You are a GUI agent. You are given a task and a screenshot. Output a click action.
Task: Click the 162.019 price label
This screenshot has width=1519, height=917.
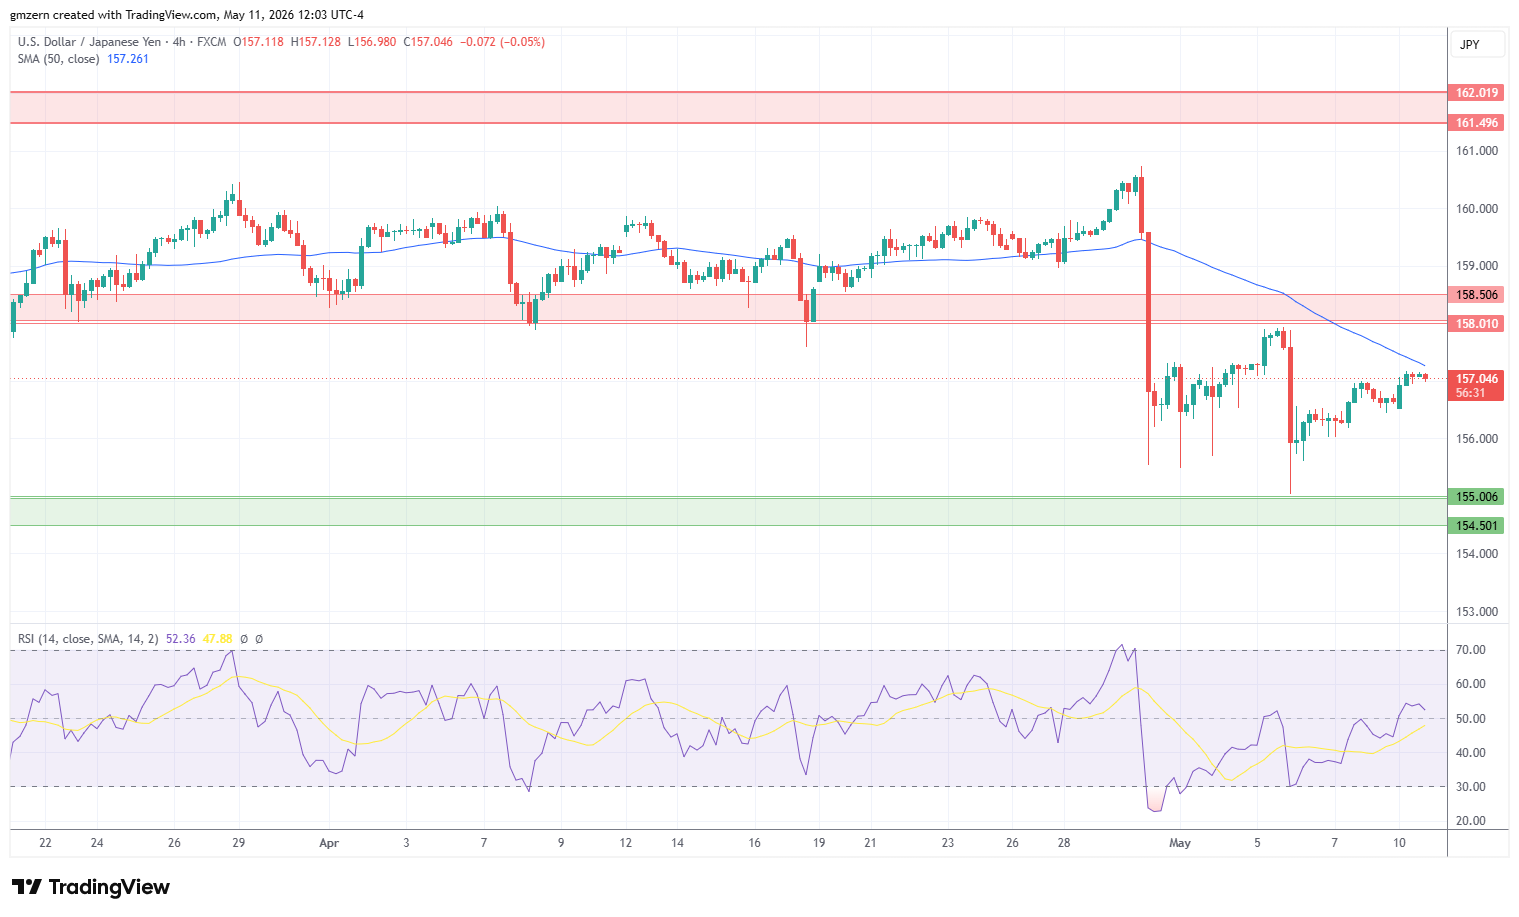tap(1476, 92)
